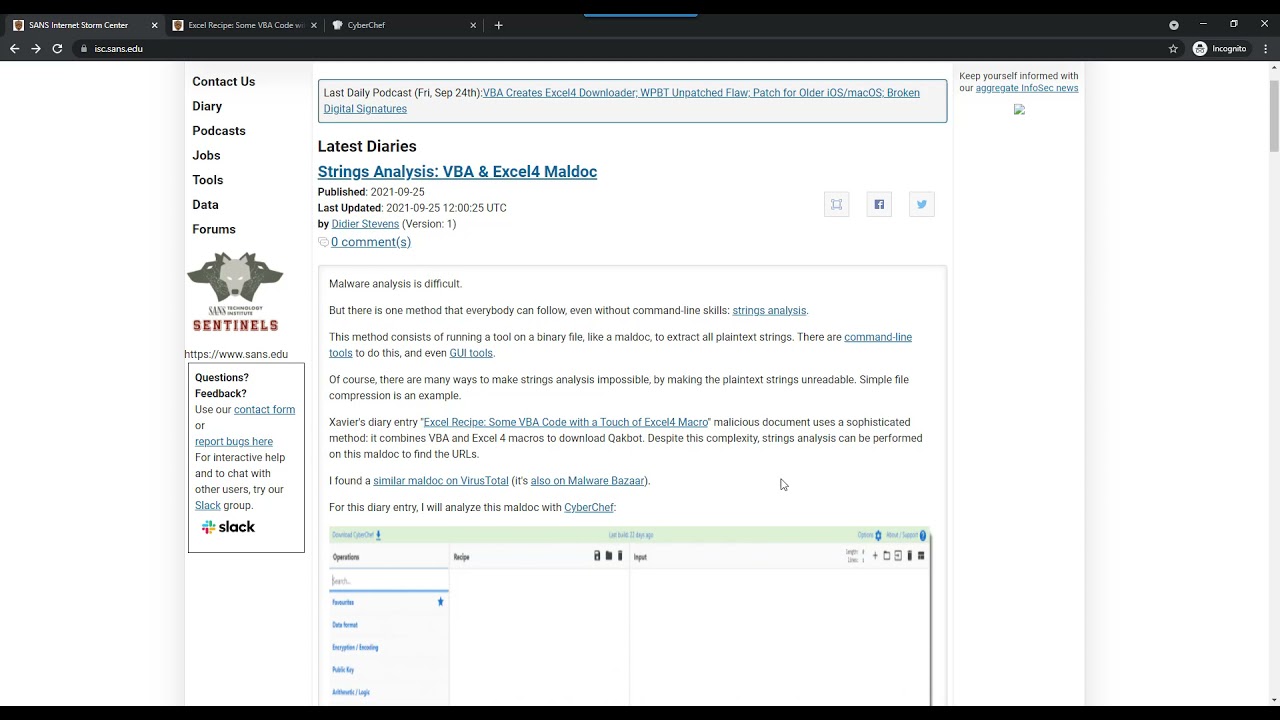Open Tools in sidebar menu
This screenshot has height=720, width=1280.
pos(207,180)
